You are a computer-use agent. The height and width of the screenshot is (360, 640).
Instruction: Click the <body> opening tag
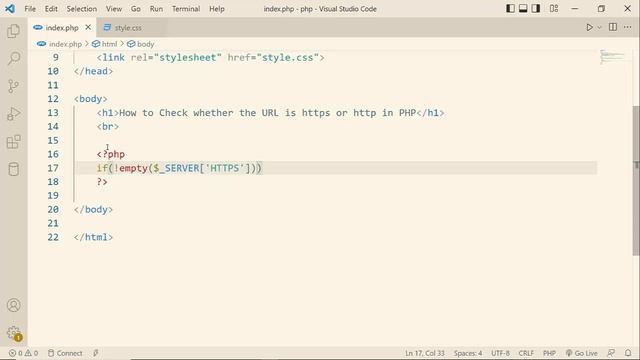pos(91,99)
